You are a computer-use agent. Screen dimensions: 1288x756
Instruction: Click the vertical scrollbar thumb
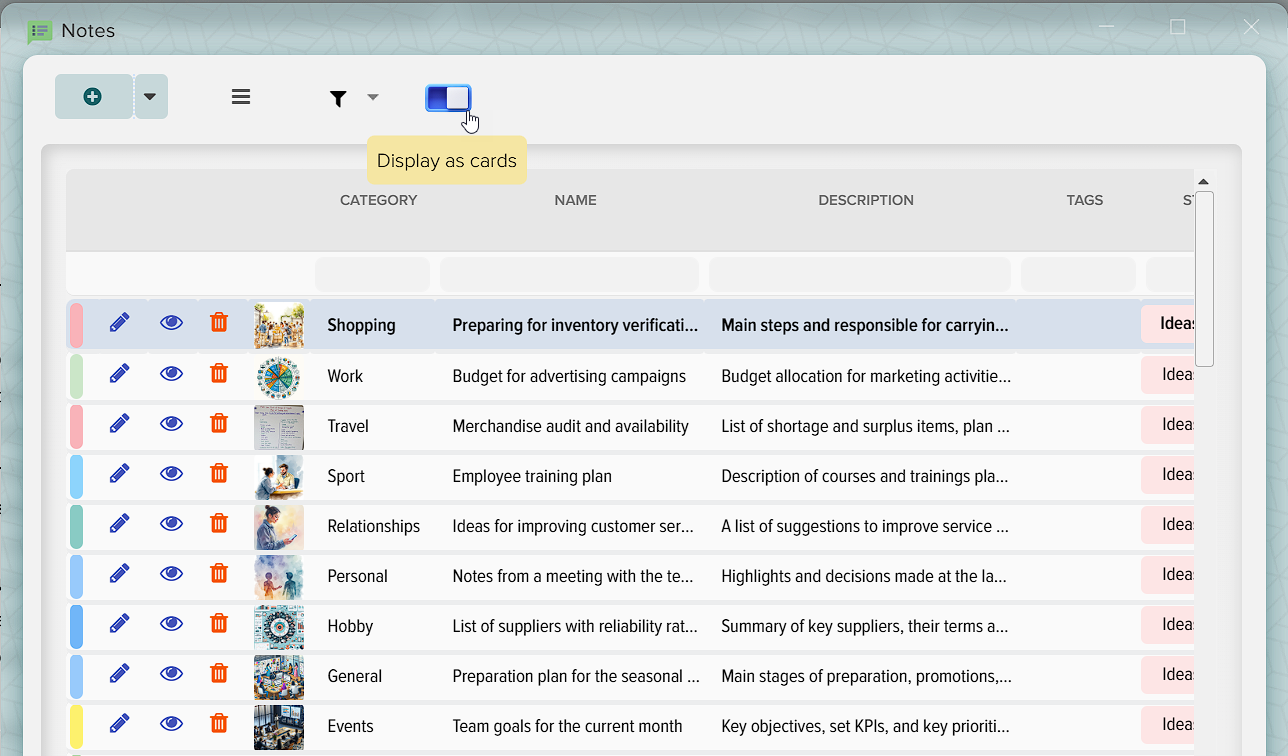click(x=1204, y=279)
